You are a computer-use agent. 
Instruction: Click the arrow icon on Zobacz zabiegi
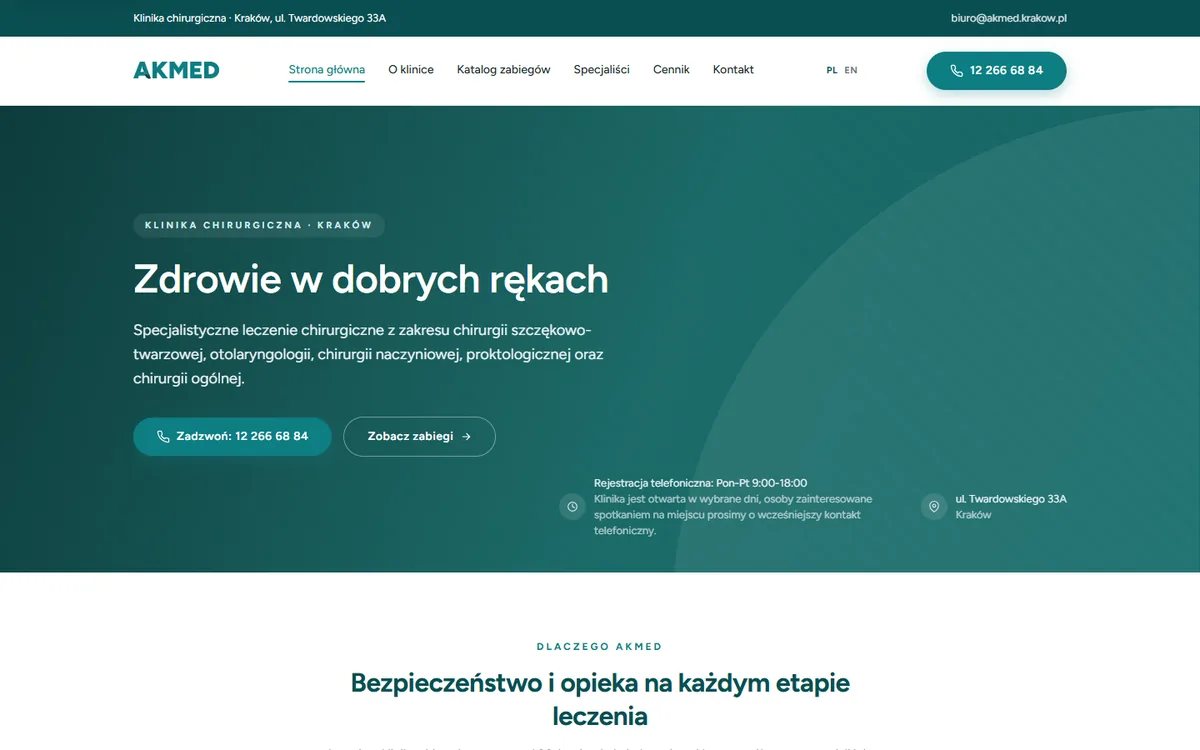tap(467, 437)
